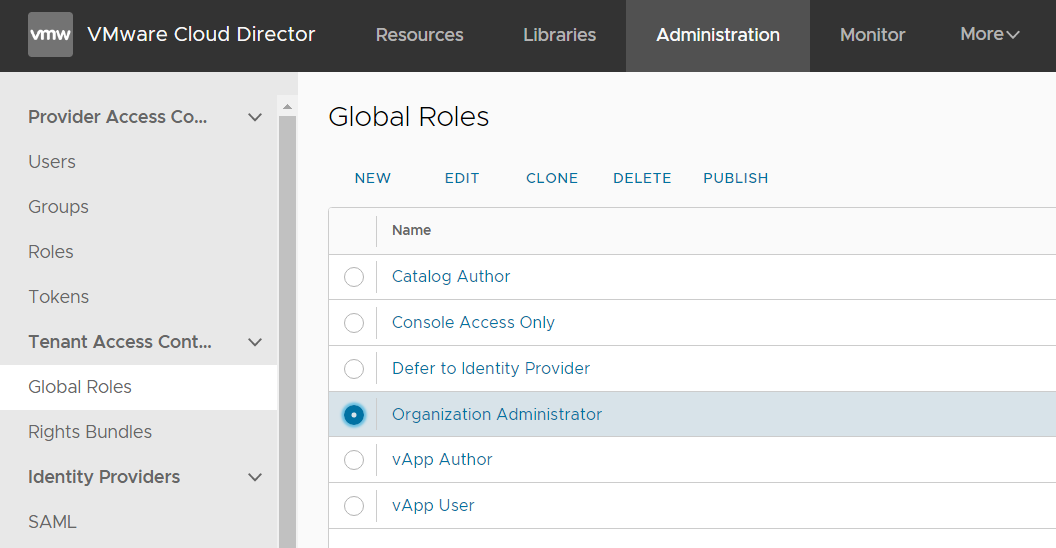The height and width of the screenshot is (548, 1056).
Task: Click the CLONE button
Action: [x=552, y=178]
